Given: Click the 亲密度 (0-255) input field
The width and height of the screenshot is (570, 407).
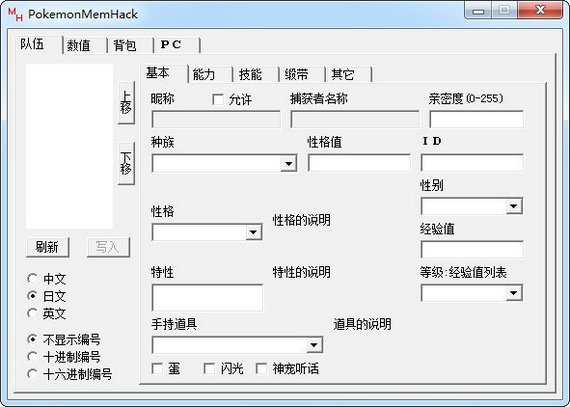Looking at the screenshot, I should (477, 119).
